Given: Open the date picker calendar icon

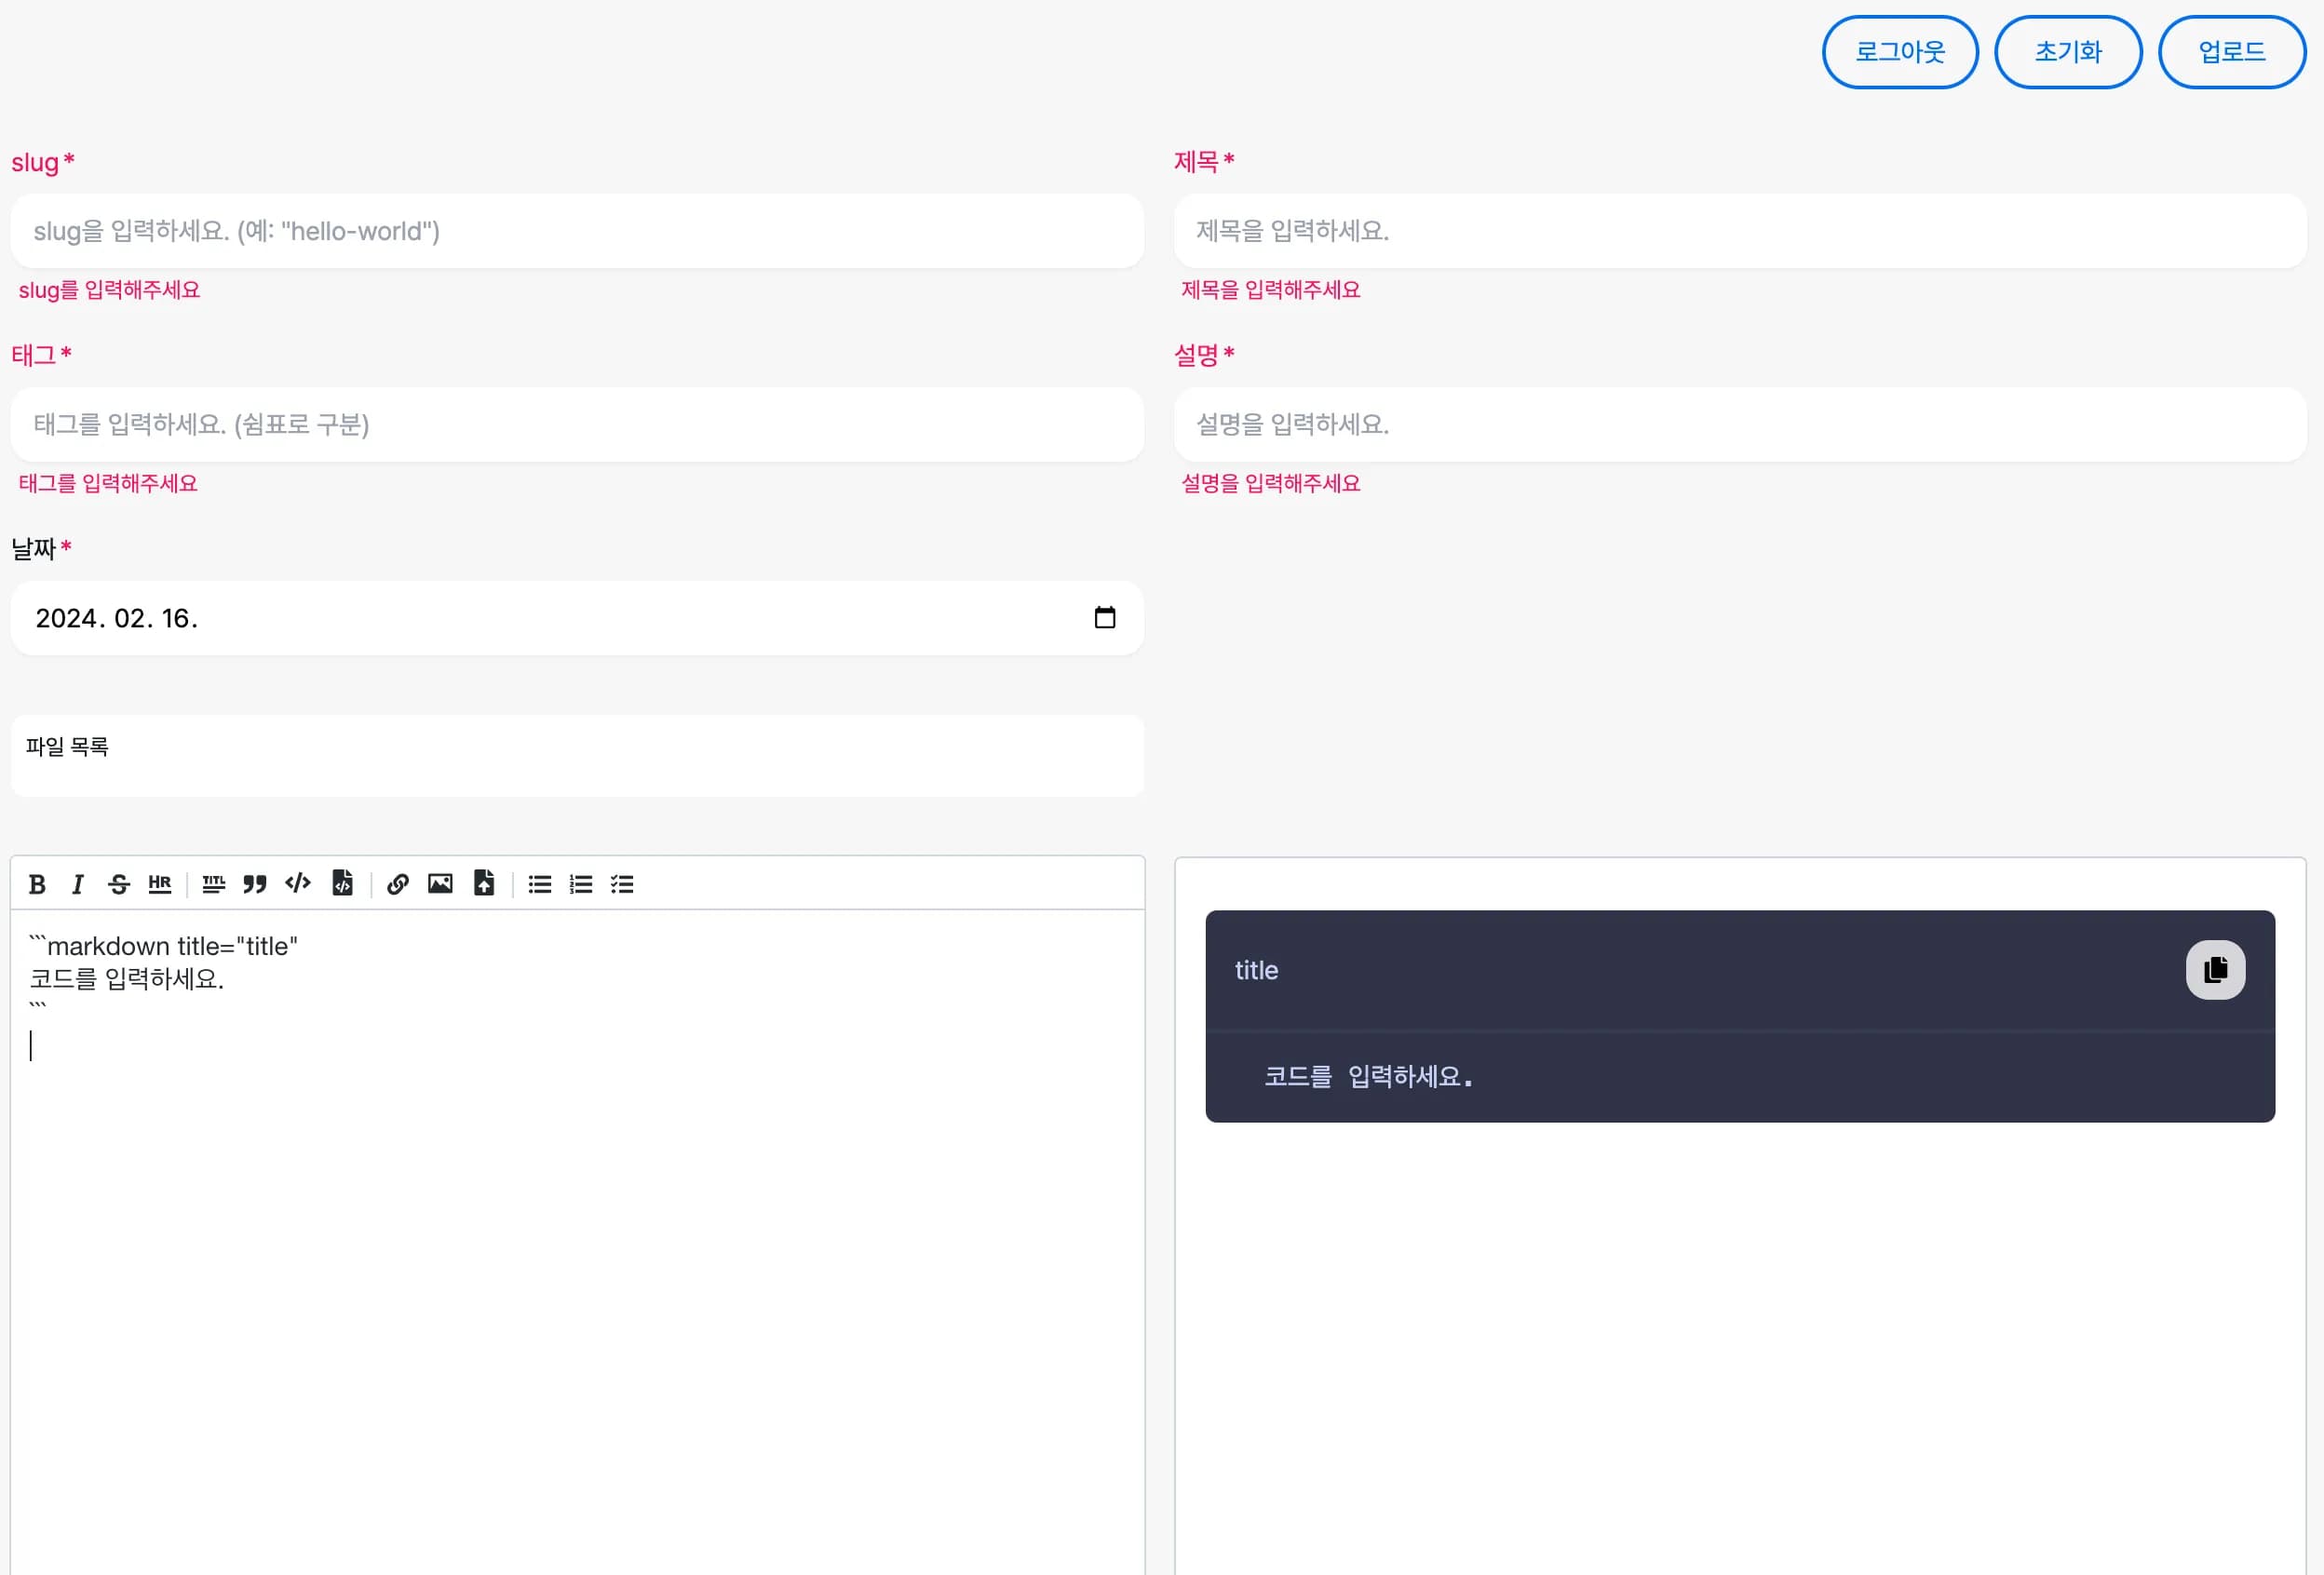Looking at the screenshot, I should [1104, 618].
